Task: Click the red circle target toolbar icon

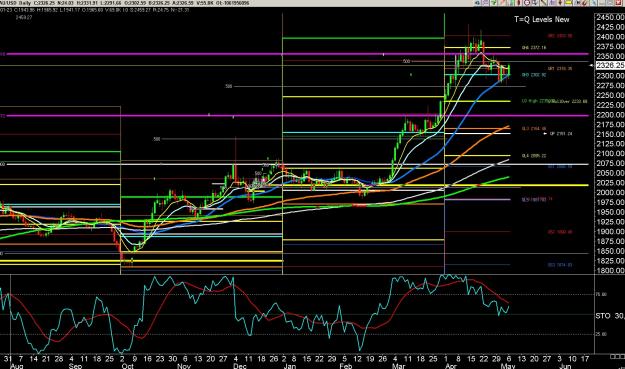Action: pyautogui.click(x=527, y=2)
